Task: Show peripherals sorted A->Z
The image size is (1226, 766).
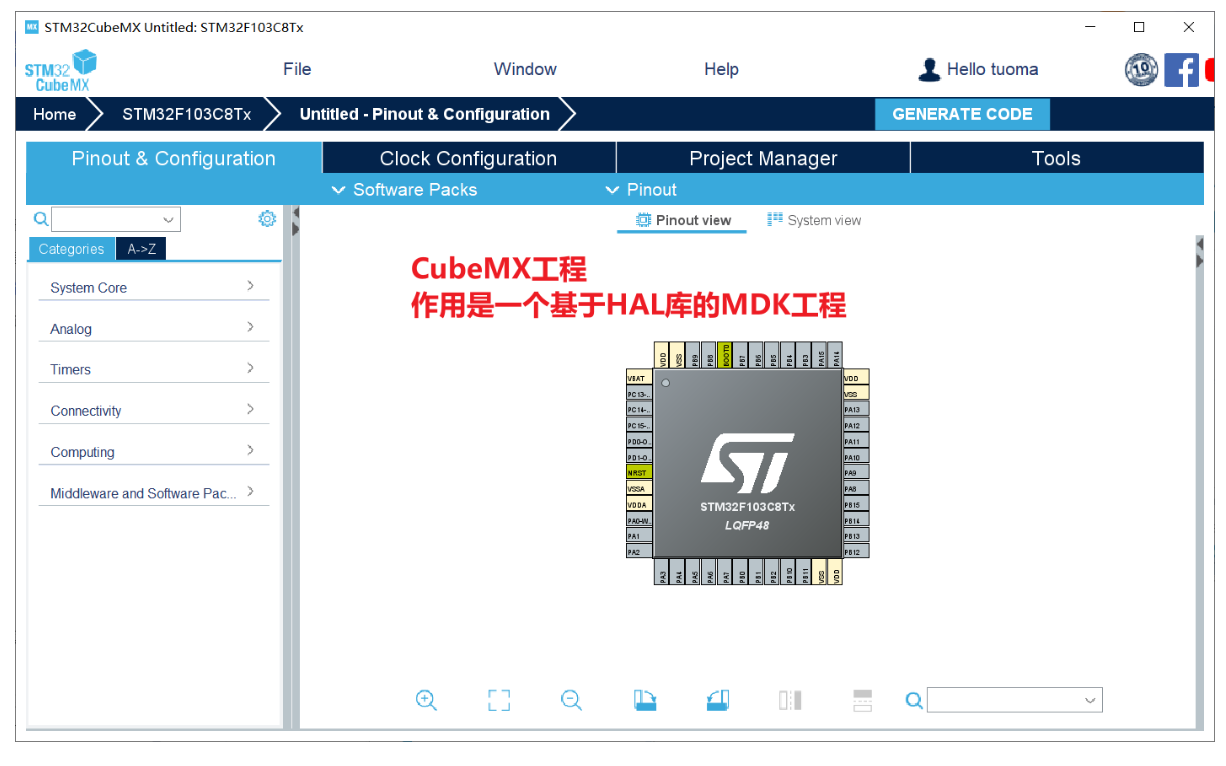Action: (x=141, y=249)
